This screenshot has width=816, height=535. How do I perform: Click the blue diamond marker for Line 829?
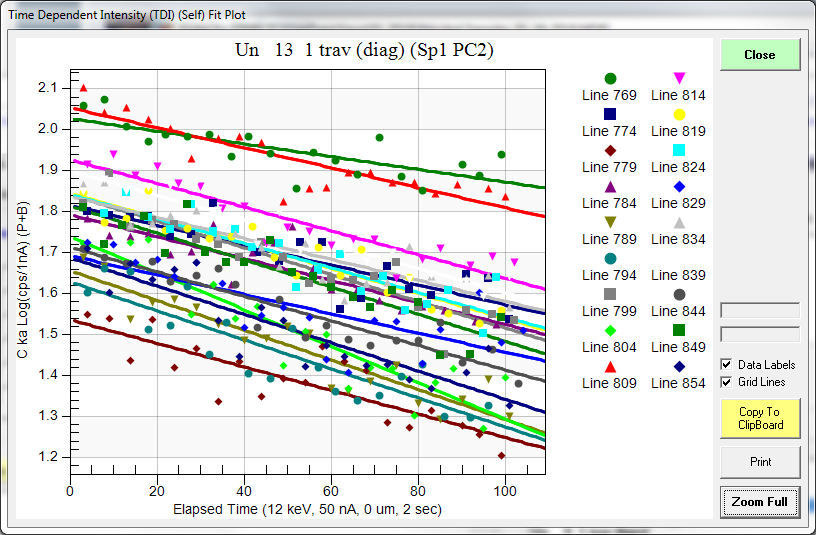(679, 186)
